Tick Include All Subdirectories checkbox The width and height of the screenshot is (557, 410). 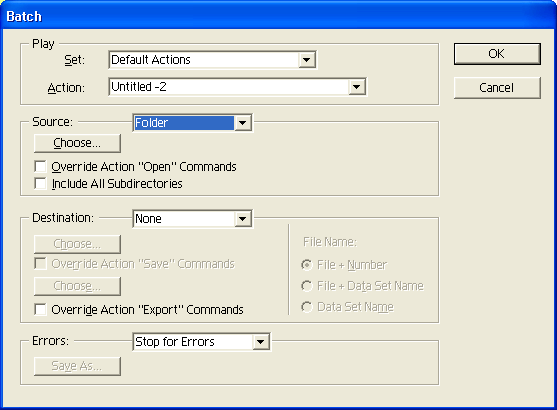40,183
